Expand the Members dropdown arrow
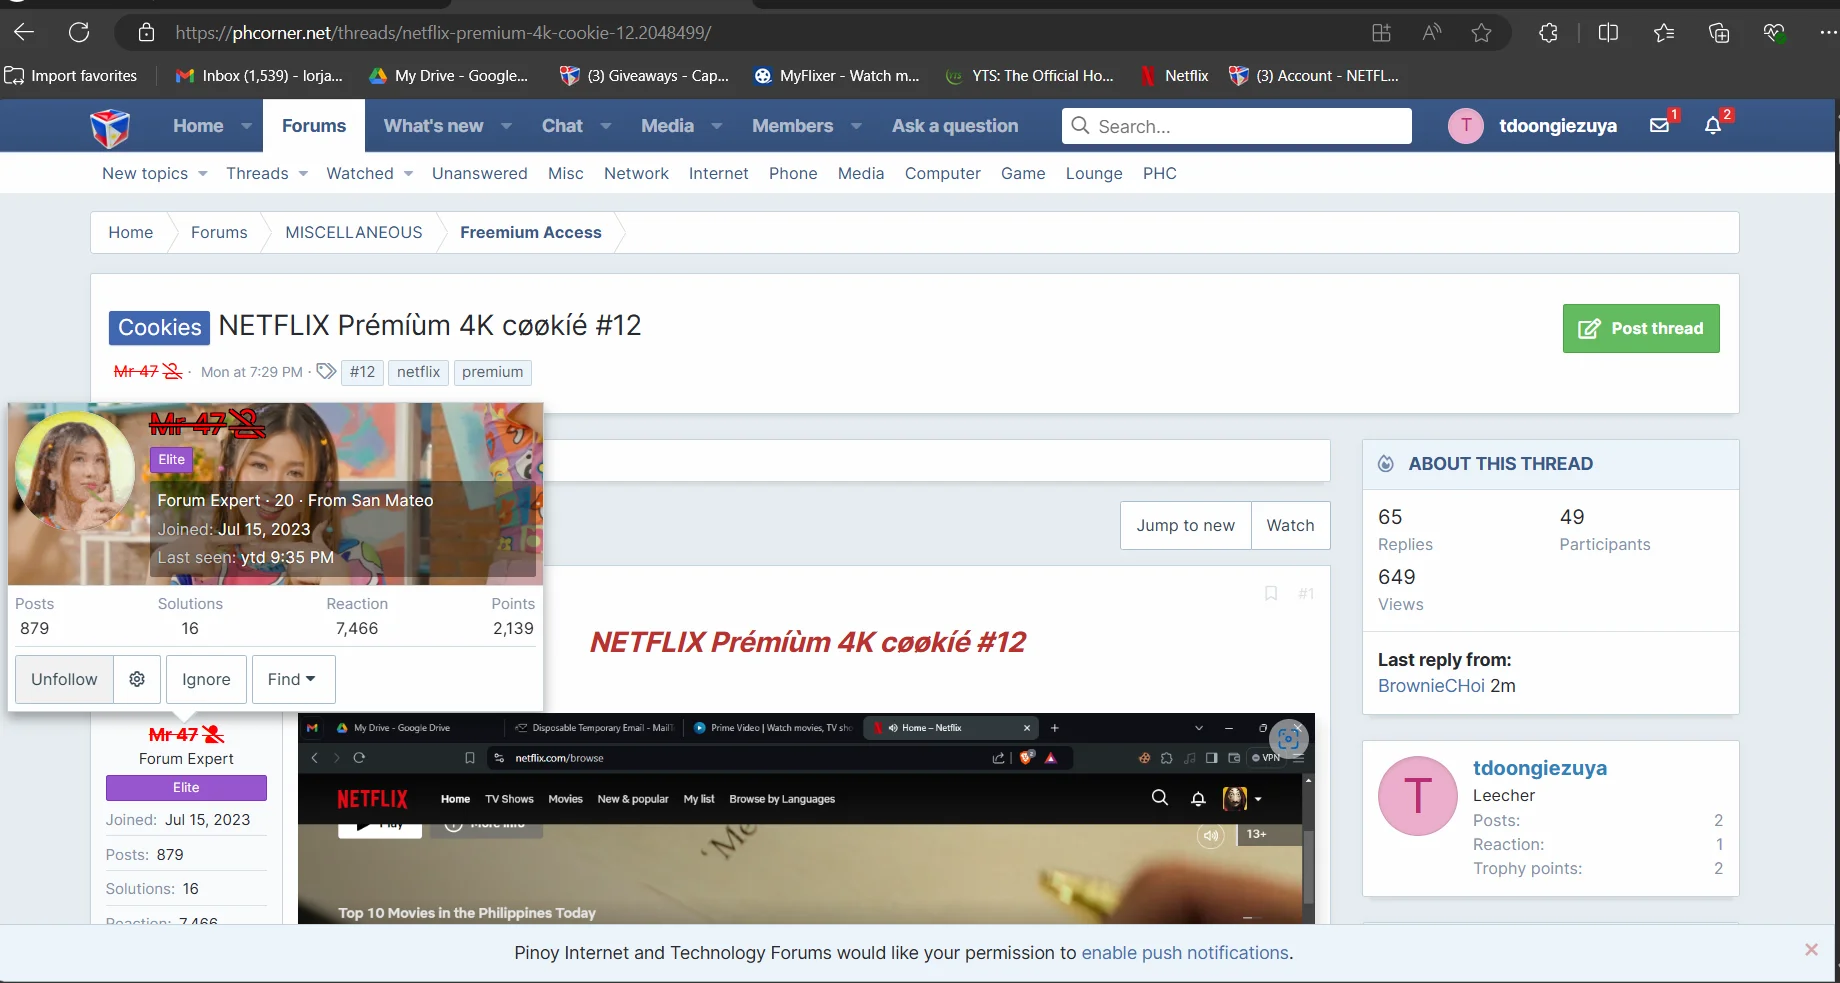This screenshot has height=983, width=1840. click(x=856, y=126)
